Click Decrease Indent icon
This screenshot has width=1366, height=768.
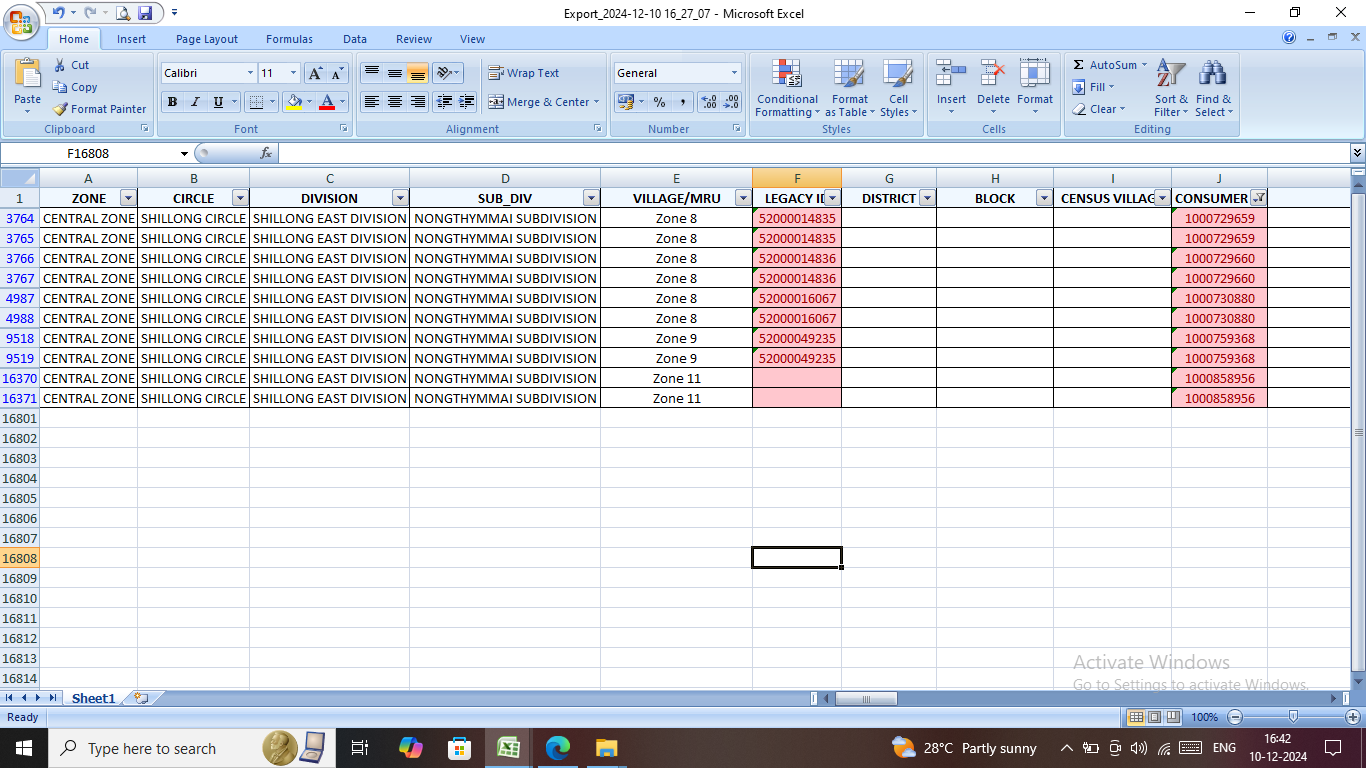click(443, 102)
